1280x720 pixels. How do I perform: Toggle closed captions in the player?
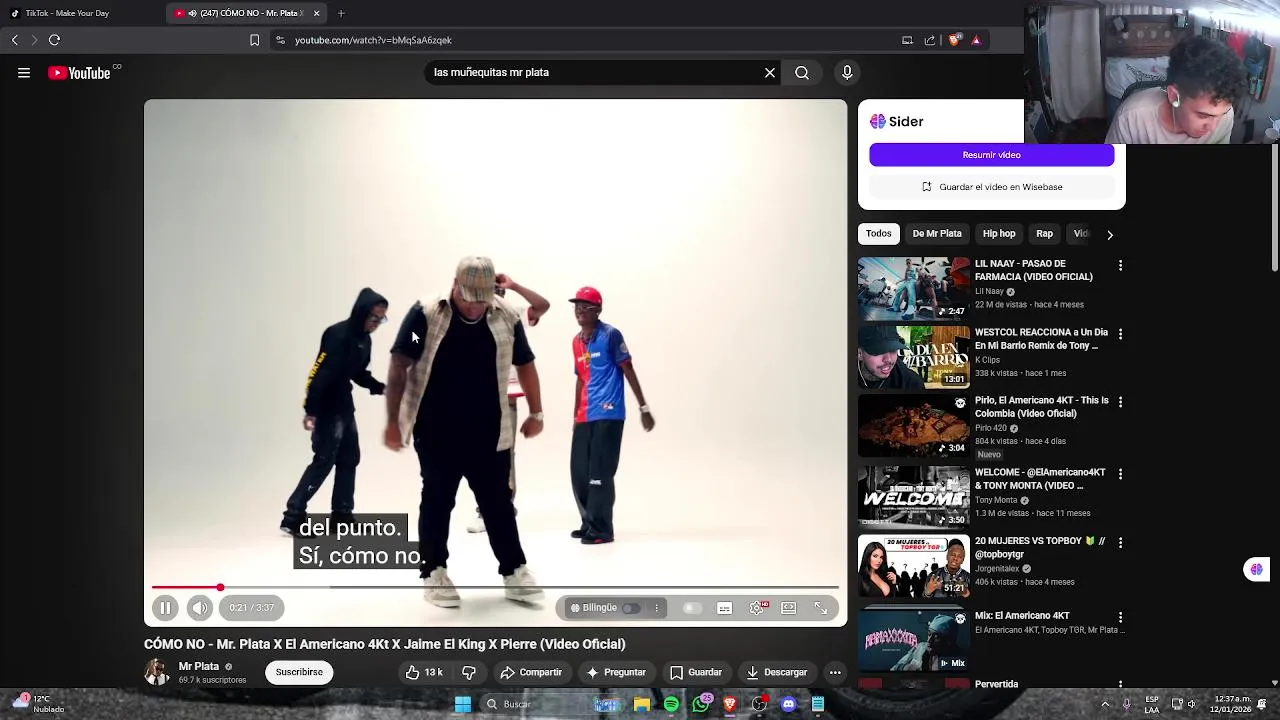[x=725, y=608]
